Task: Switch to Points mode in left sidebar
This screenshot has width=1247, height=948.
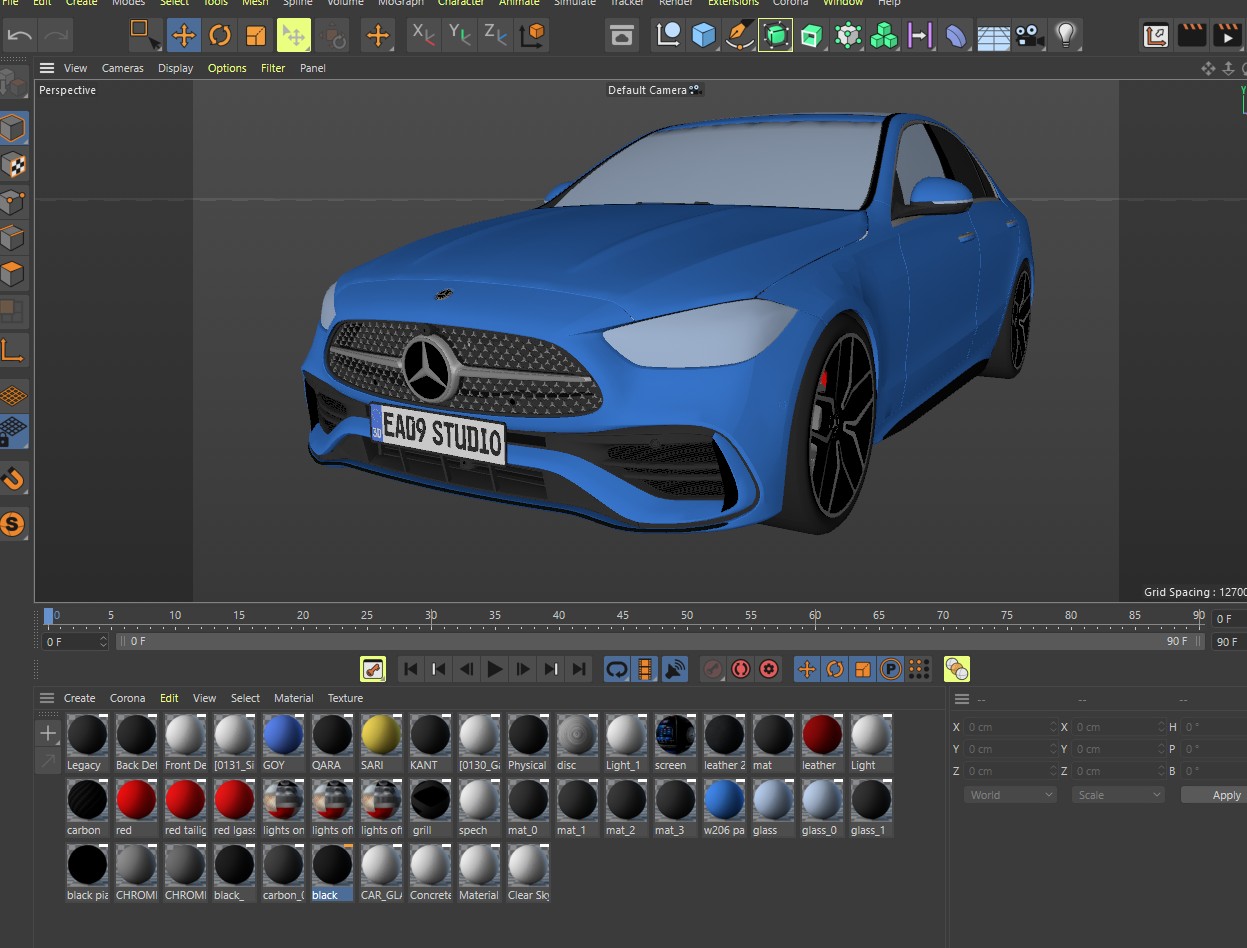Action: 13,201
